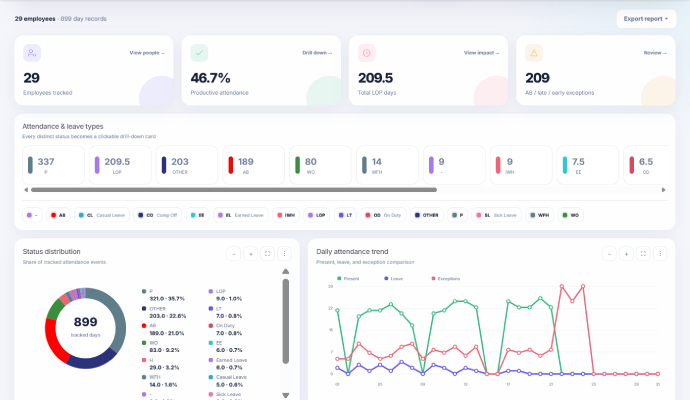The height and width of the screenshot is (400, 690).
Task: Click the '29 employees' header text
Action: coord(35,19)
